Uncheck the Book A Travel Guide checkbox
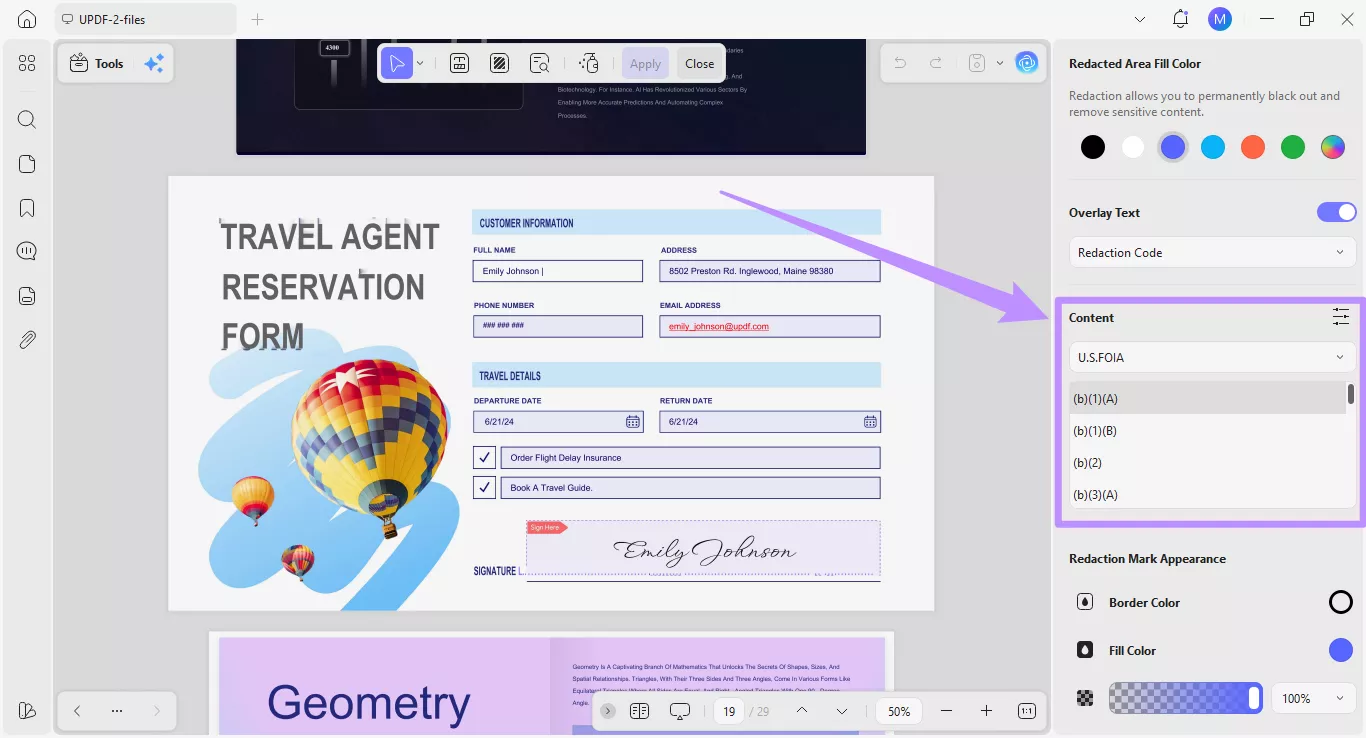Viewport: 1366px width, 738px height. [484, 487]
